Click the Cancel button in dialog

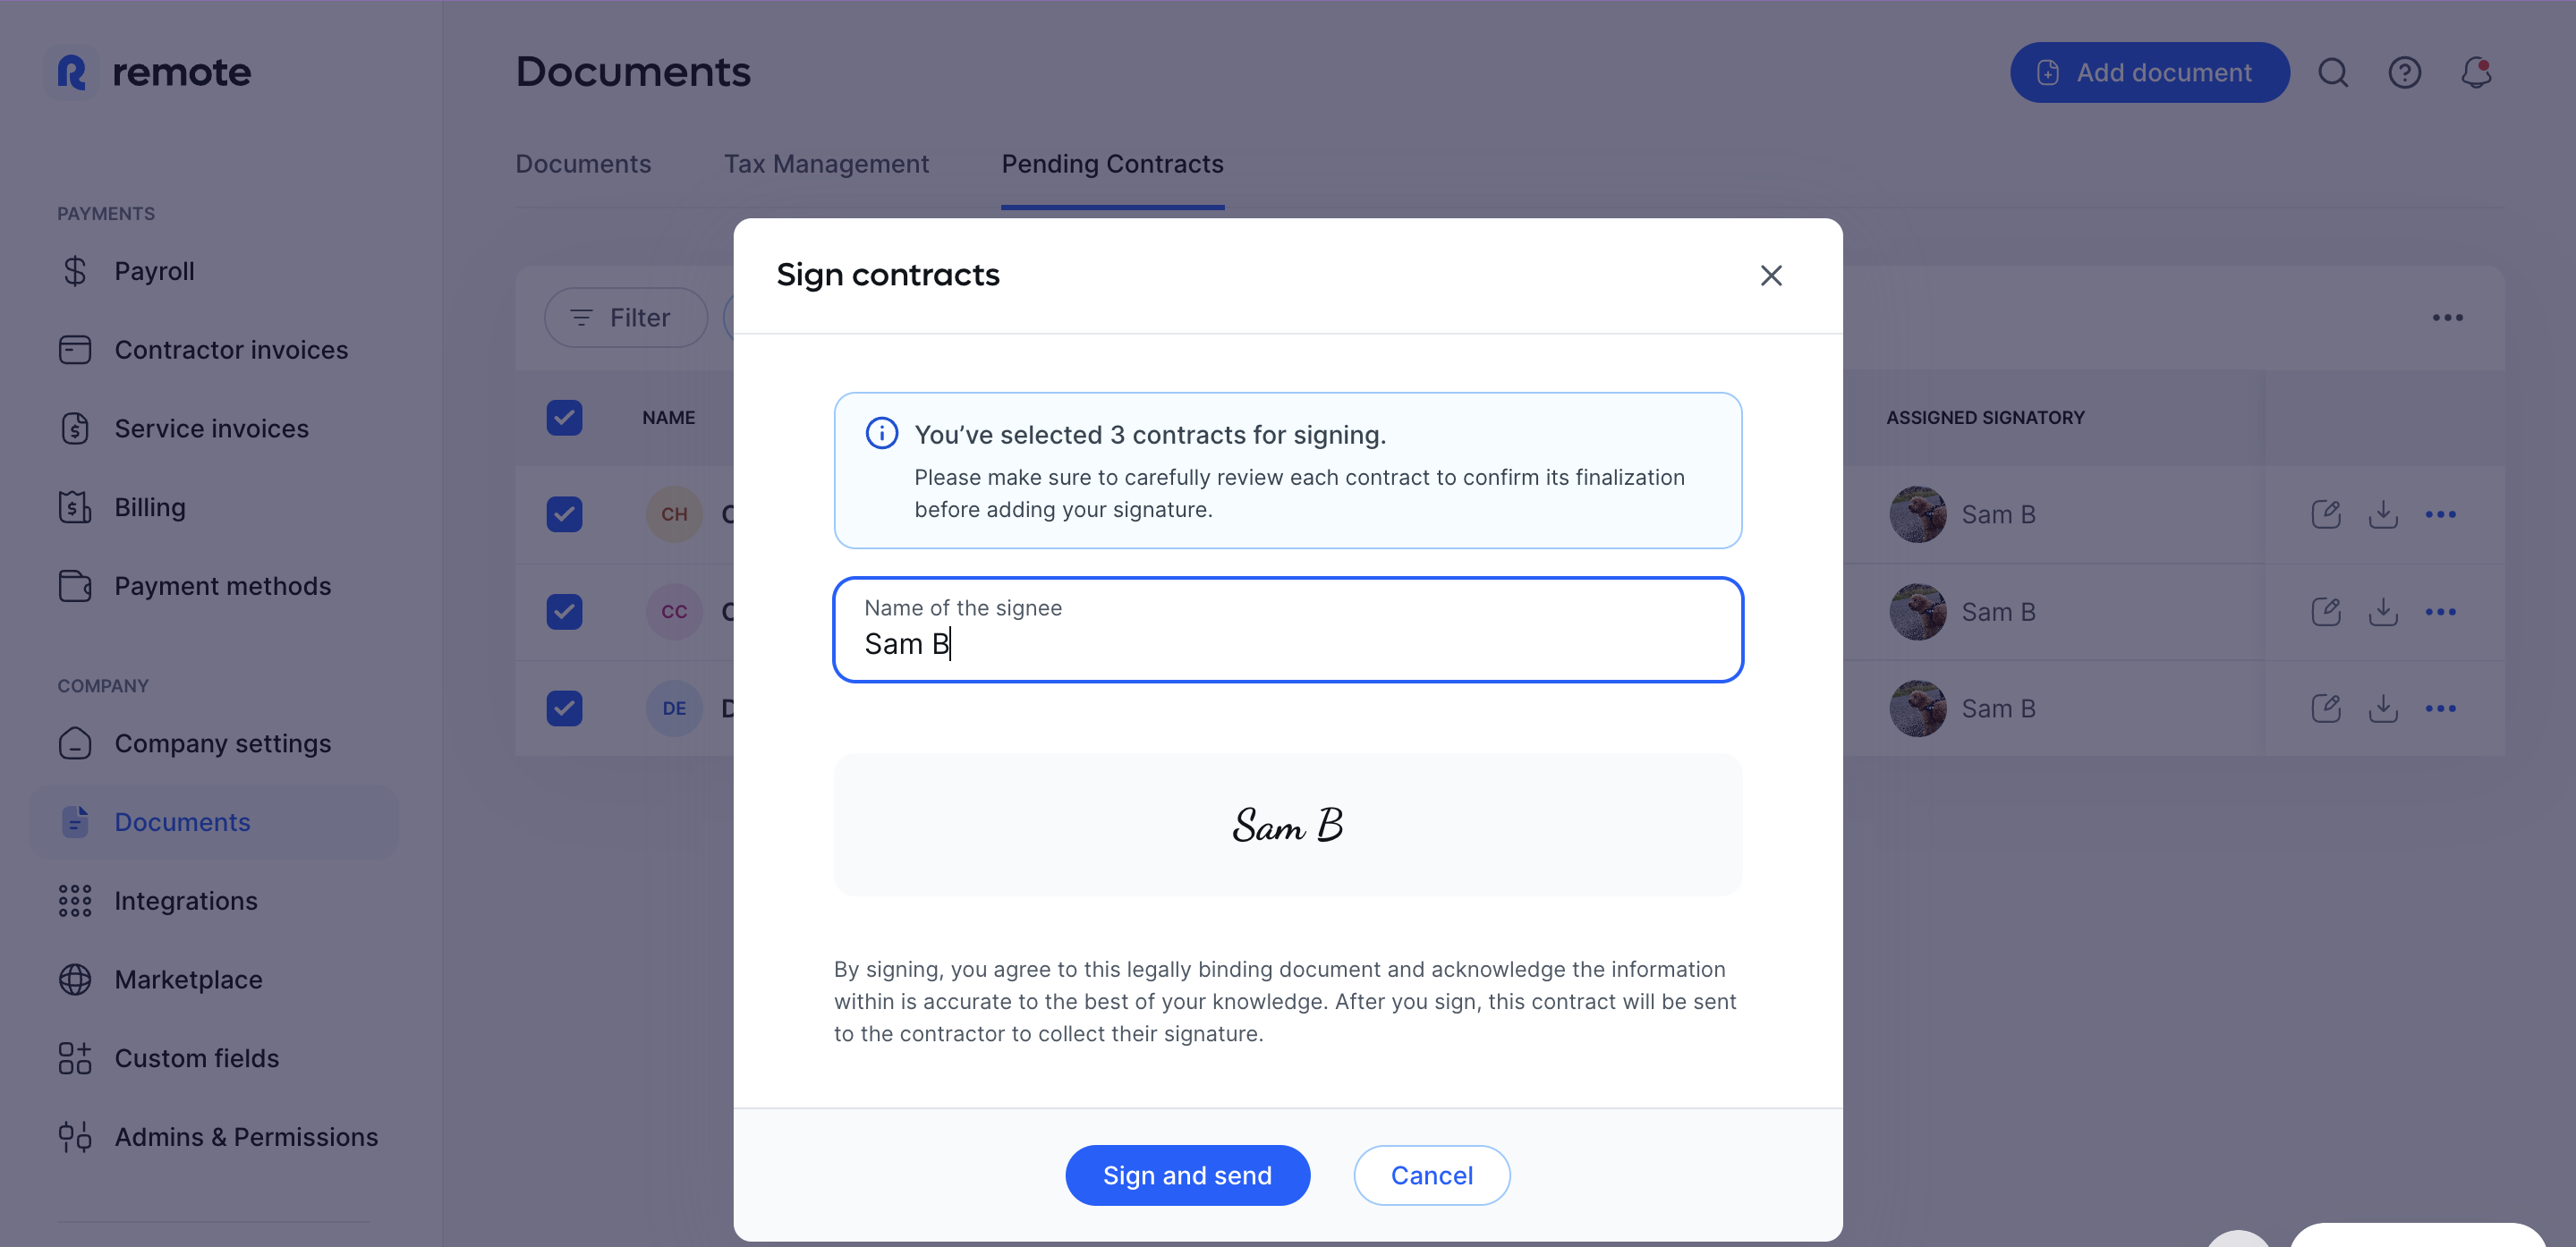click(x=1431, y=1174)
